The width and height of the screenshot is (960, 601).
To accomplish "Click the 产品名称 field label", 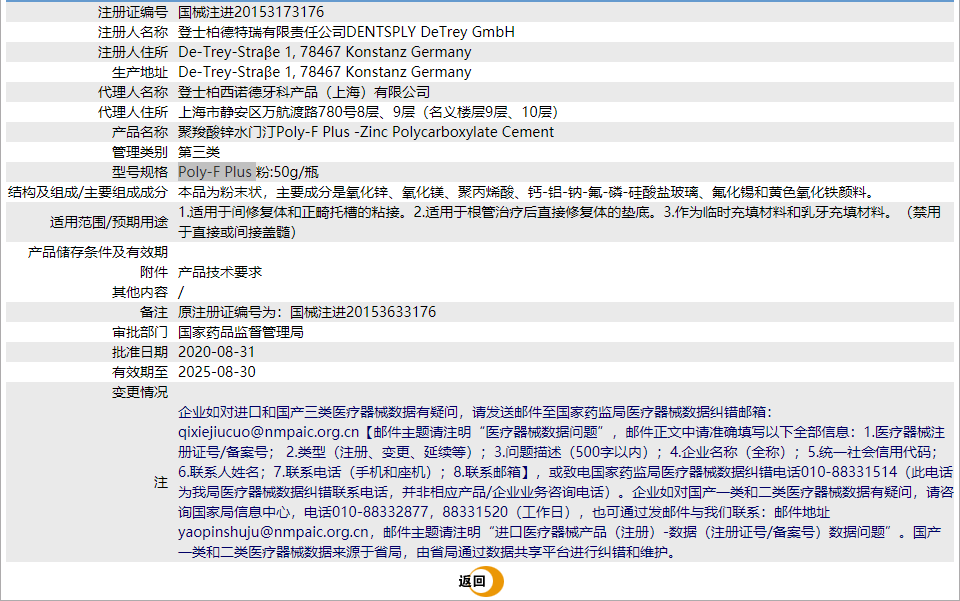I will pyautogui.click(x=140, y=132).
